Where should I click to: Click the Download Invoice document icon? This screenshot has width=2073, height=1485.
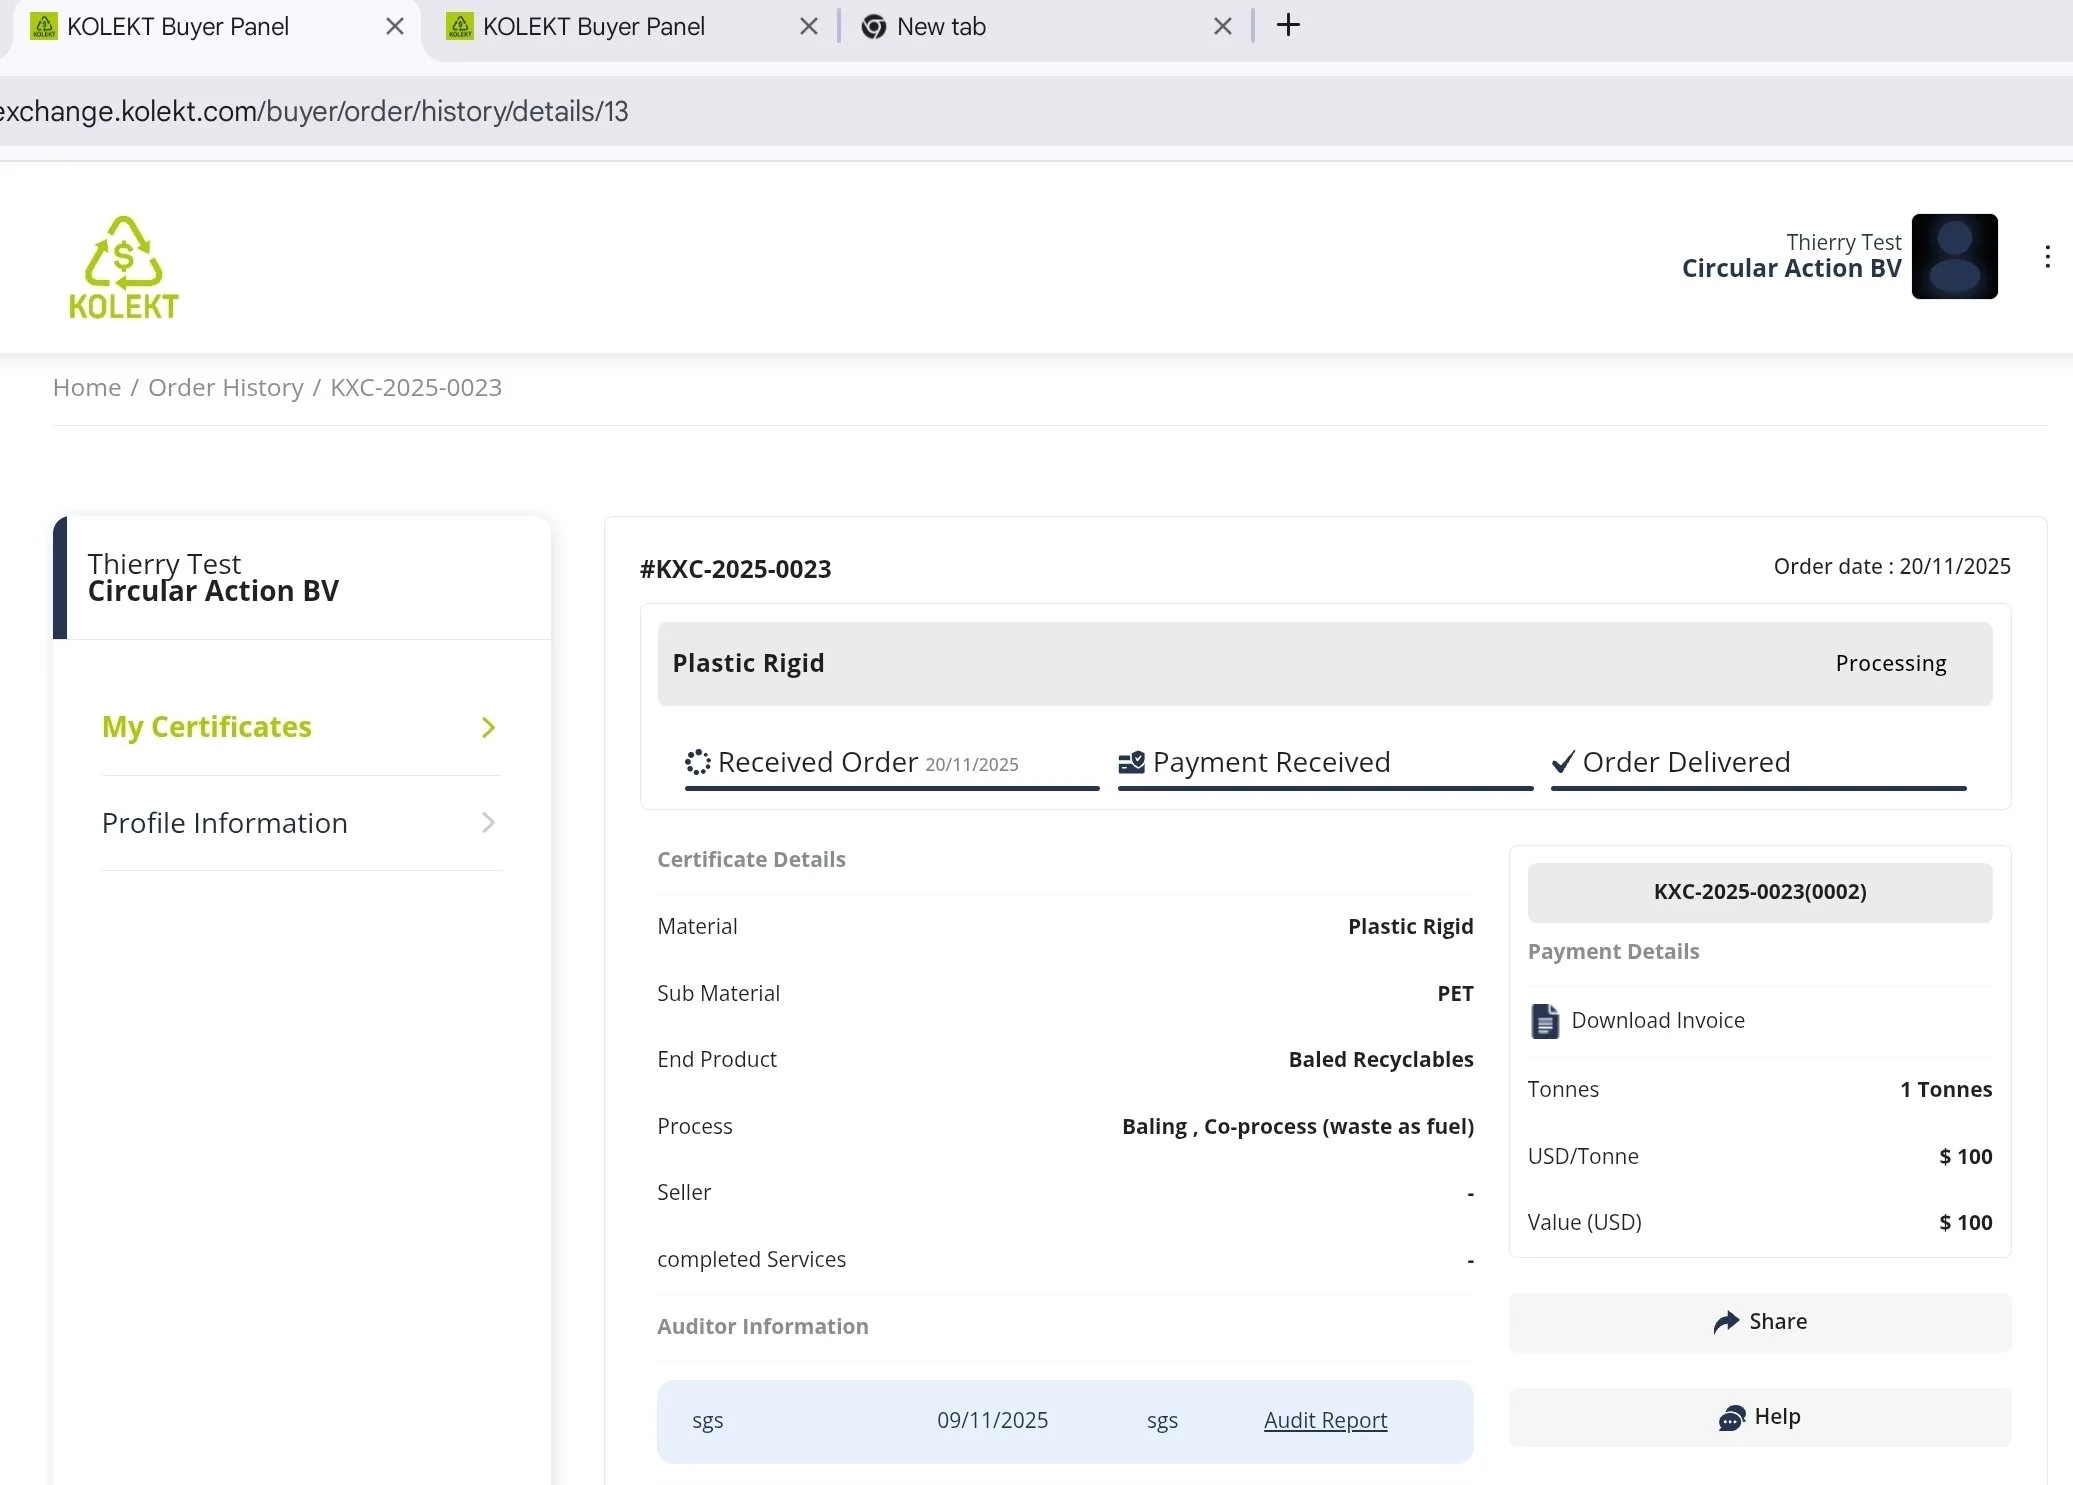coord(1544,1021)
